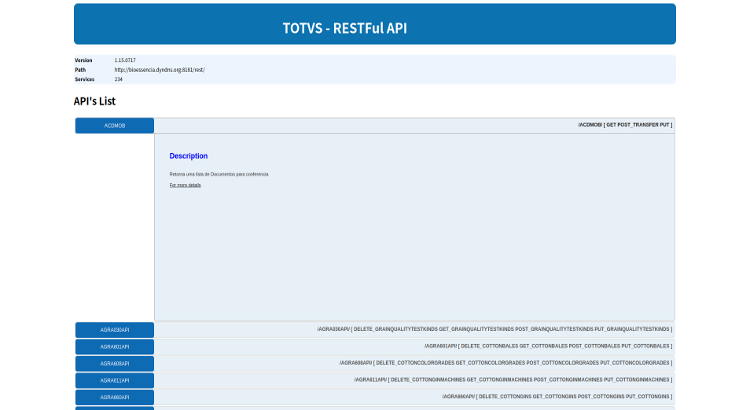The width and height of the screenshot is (750, 410).
Task: Select the COTTONGINS methods row
Action: pyautogui.click(x=414, y=397)
